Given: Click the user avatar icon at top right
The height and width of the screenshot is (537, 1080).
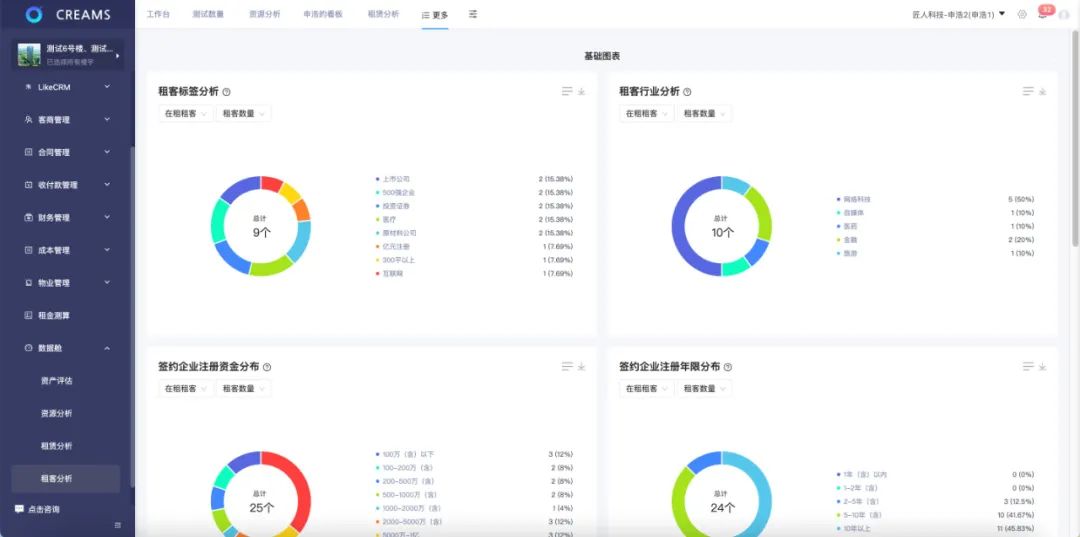Looking at the screenshot, I should click(1063, 14).
